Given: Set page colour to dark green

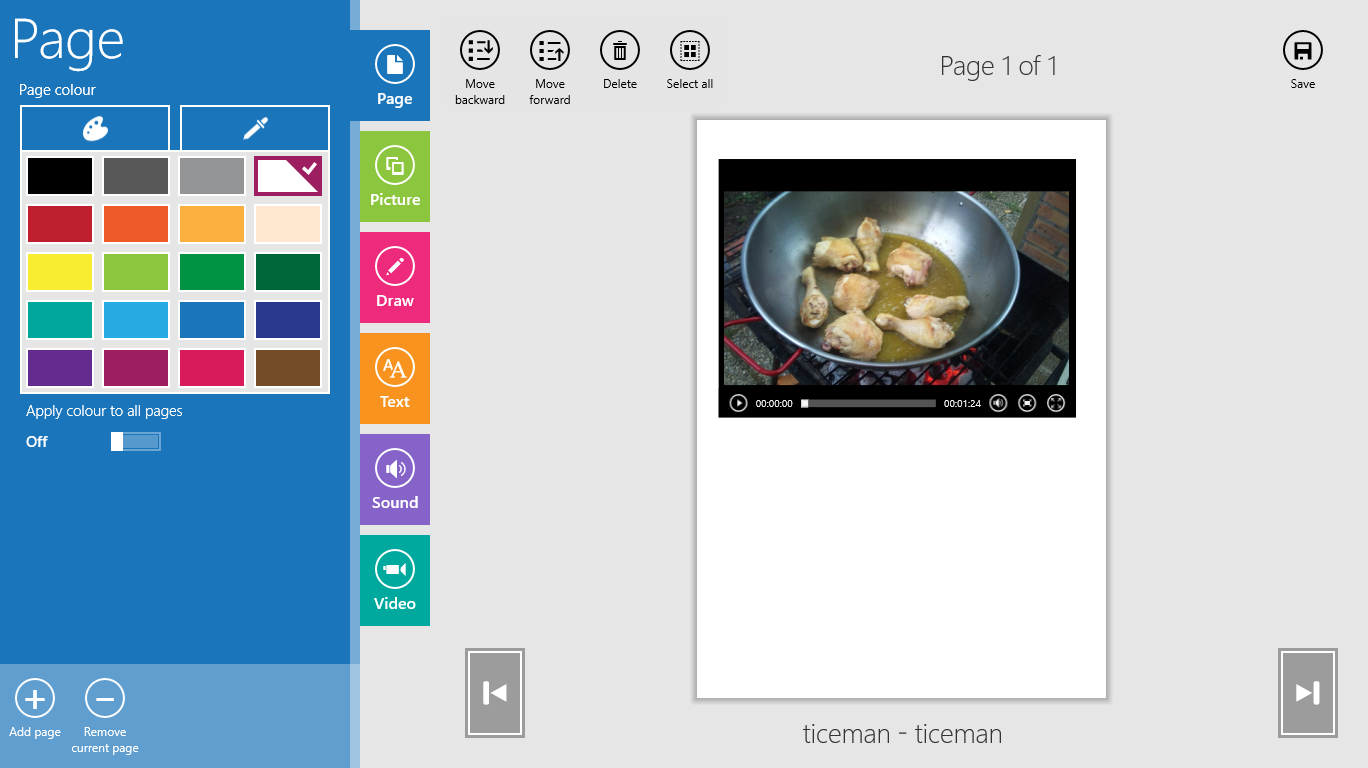Looking at the screenshot, I should pyautogui.click(x=288, y=272).
